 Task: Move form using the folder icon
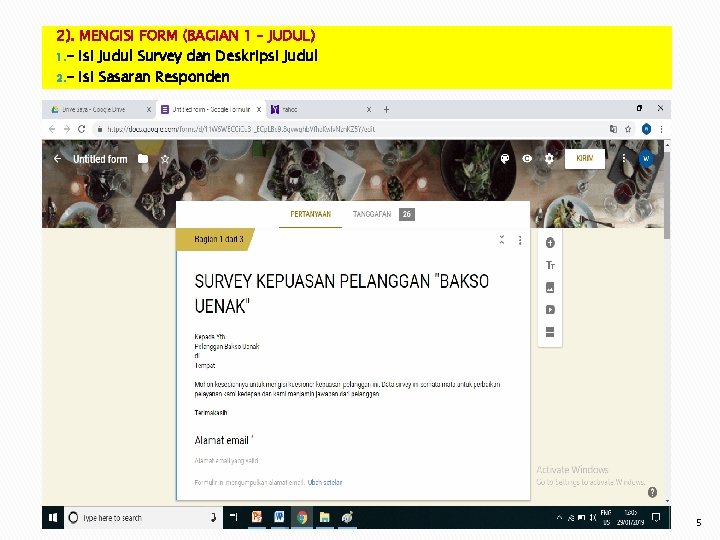coord(143,159)
